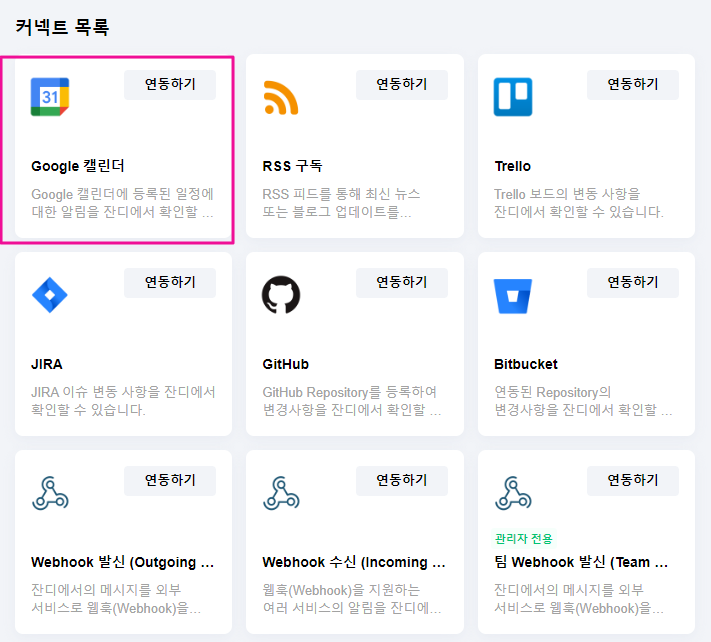Click the 관리자 전용 badge

click(x=524, y=539)
